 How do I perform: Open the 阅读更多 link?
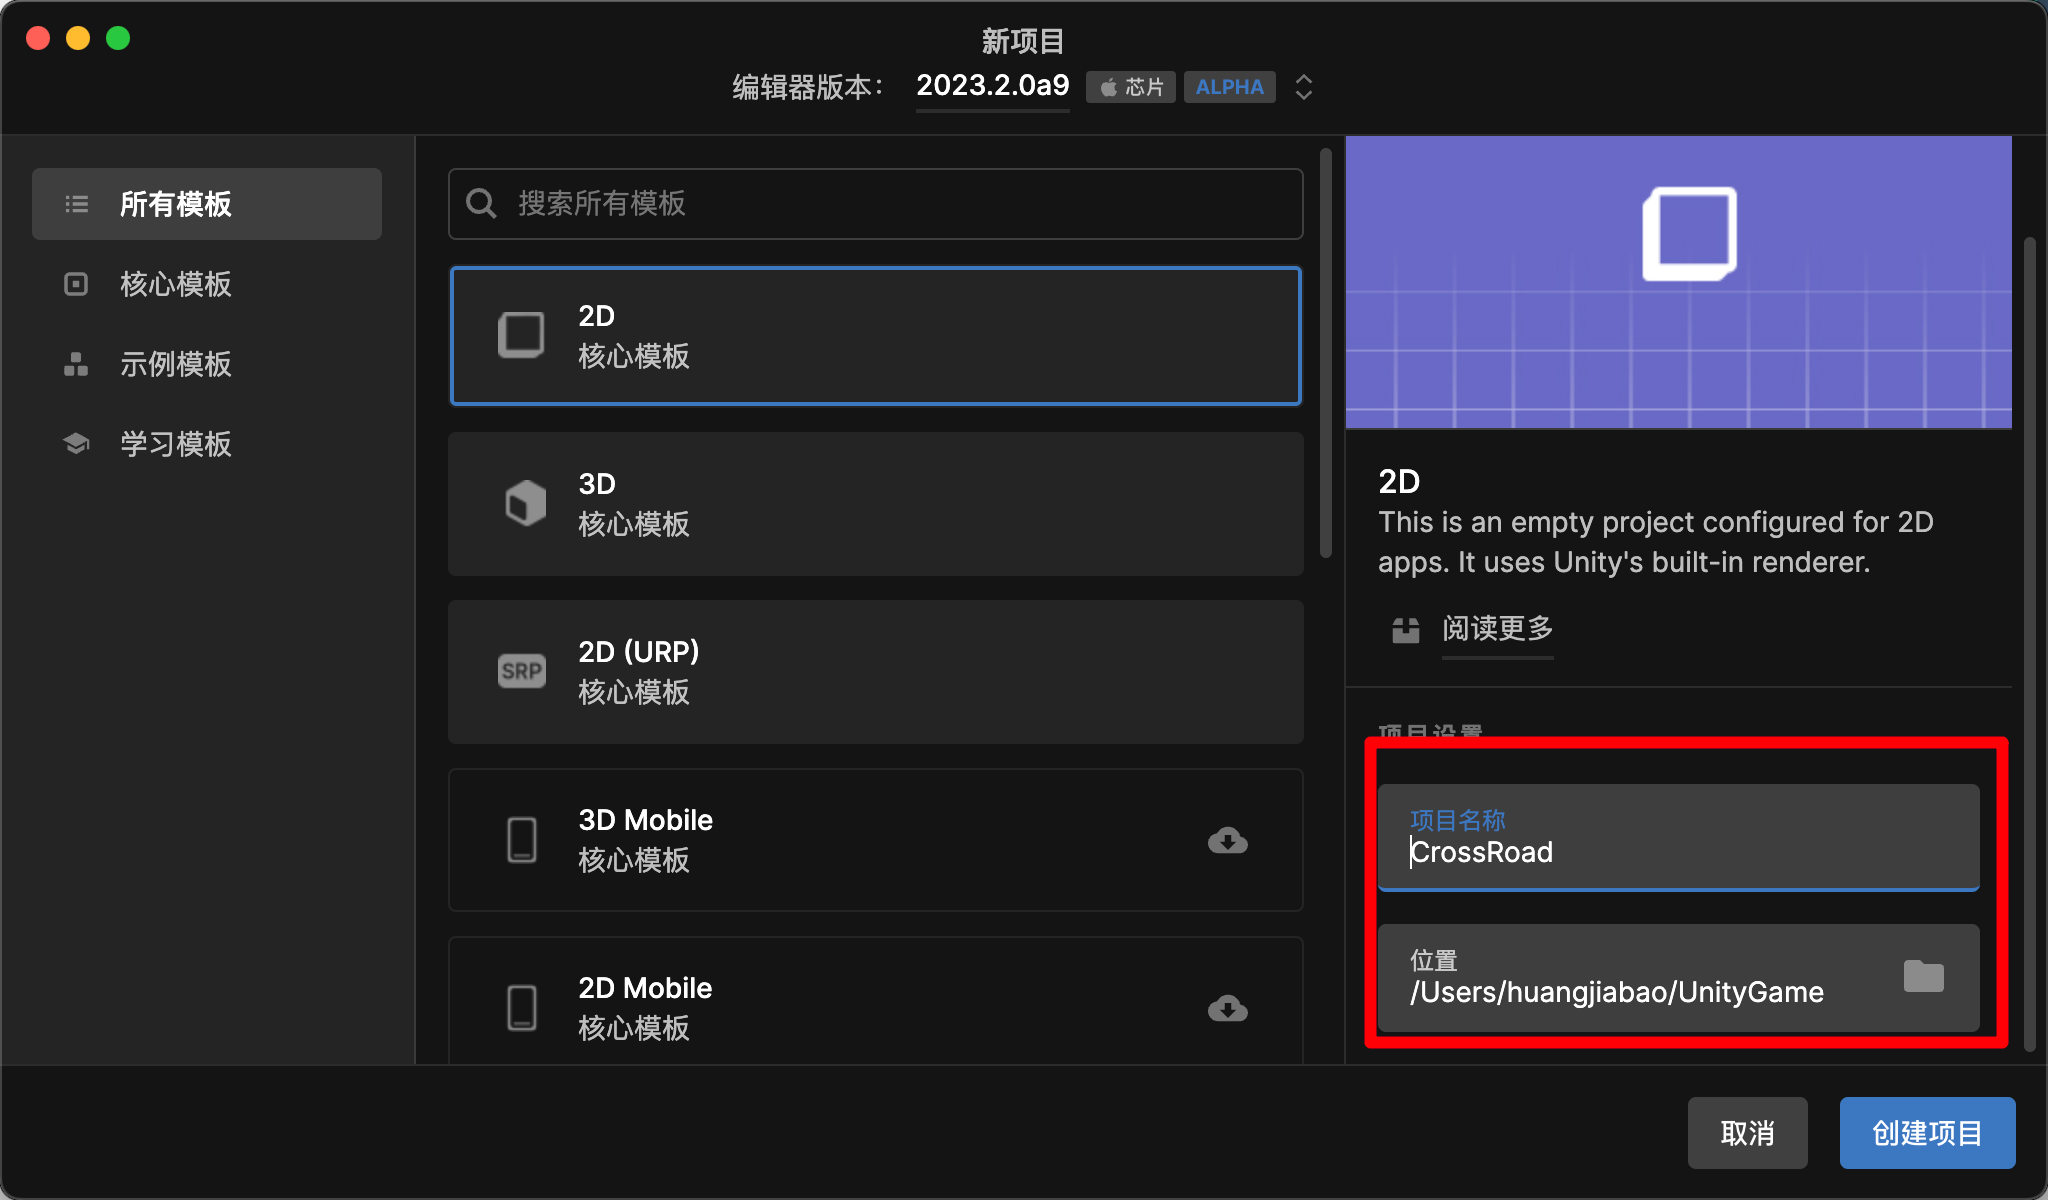(1497, 629)
